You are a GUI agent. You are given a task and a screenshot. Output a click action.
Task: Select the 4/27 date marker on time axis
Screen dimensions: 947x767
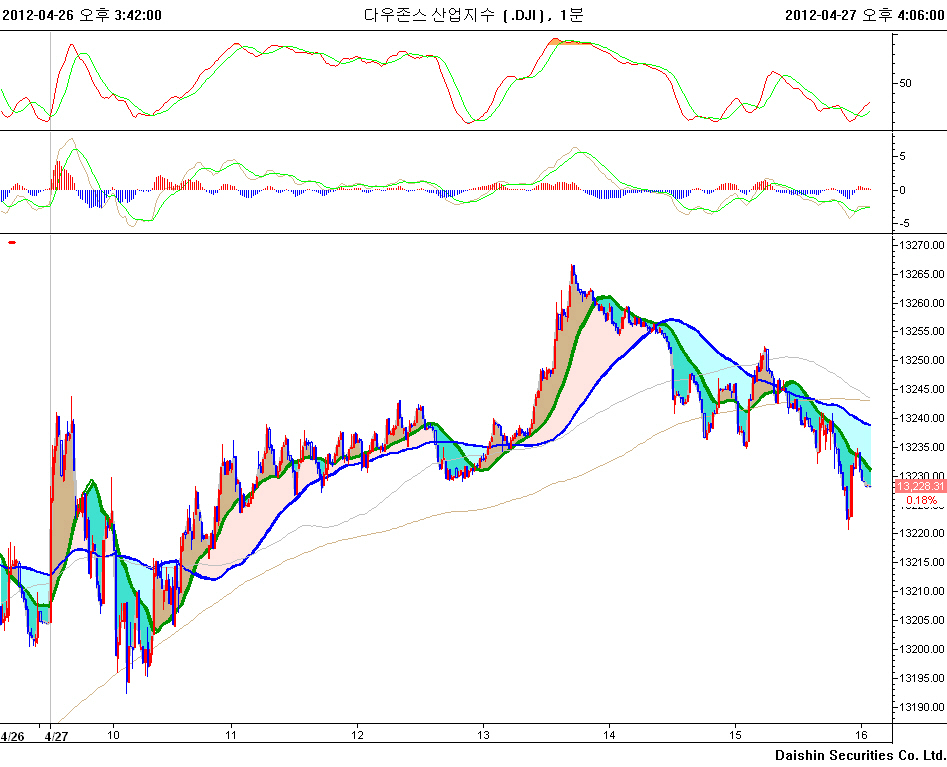56,736
